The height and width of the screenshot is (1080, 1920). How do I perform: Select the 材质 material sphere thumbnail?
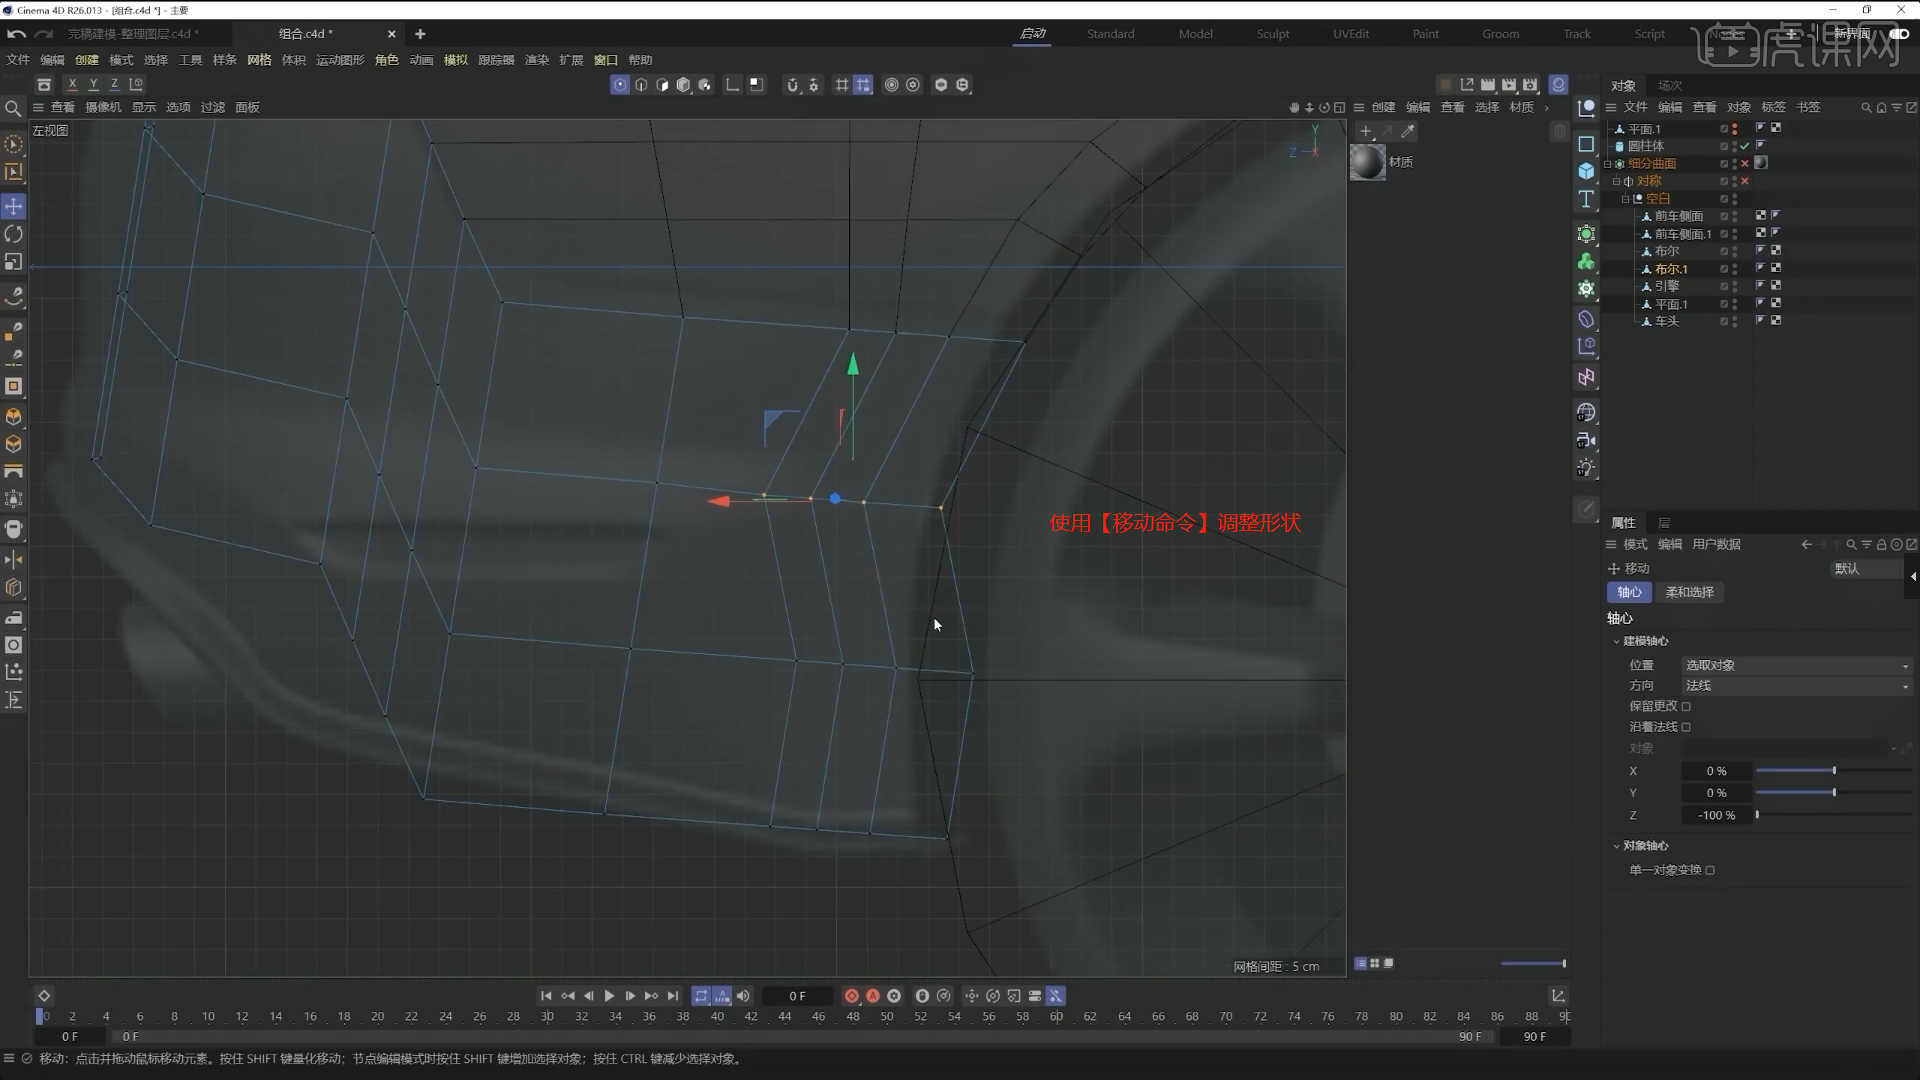click(1368, 162)
